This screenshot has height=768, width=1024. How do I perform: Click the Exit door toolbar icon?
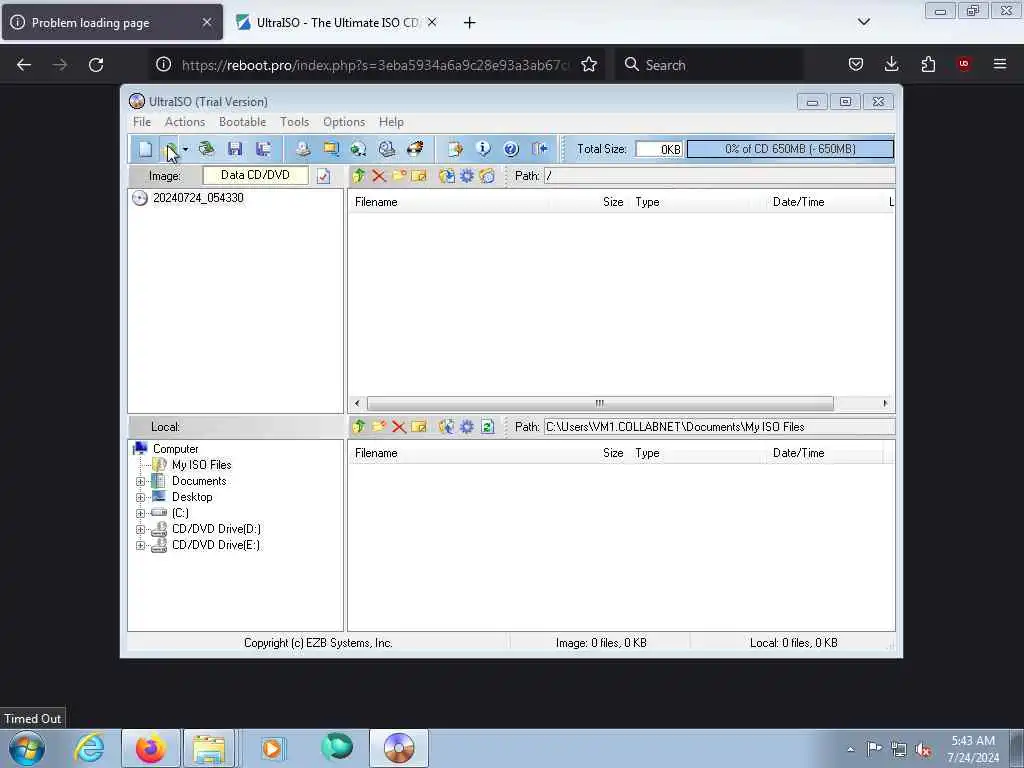539,149
